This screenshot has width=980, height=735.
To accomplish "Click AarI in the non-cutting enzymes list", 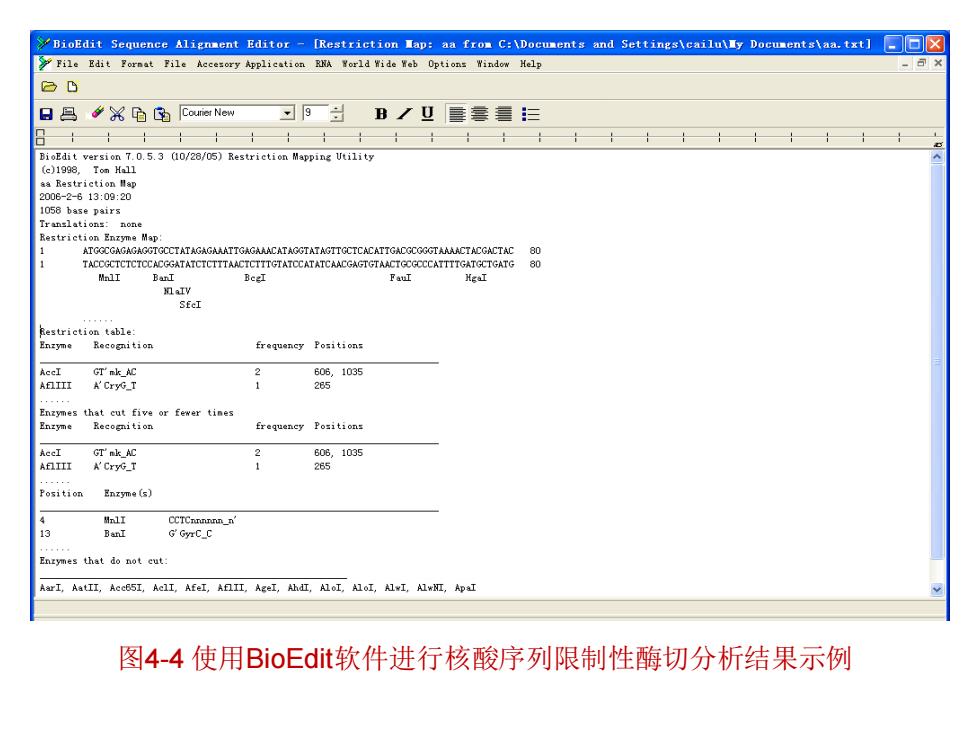I will point(51,588).
